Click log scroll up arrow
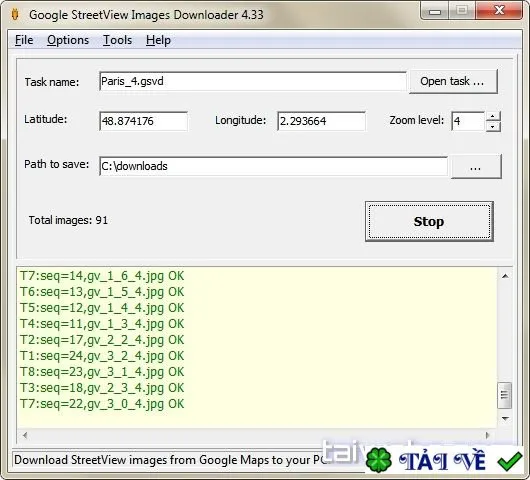 (x=505, y=276)
